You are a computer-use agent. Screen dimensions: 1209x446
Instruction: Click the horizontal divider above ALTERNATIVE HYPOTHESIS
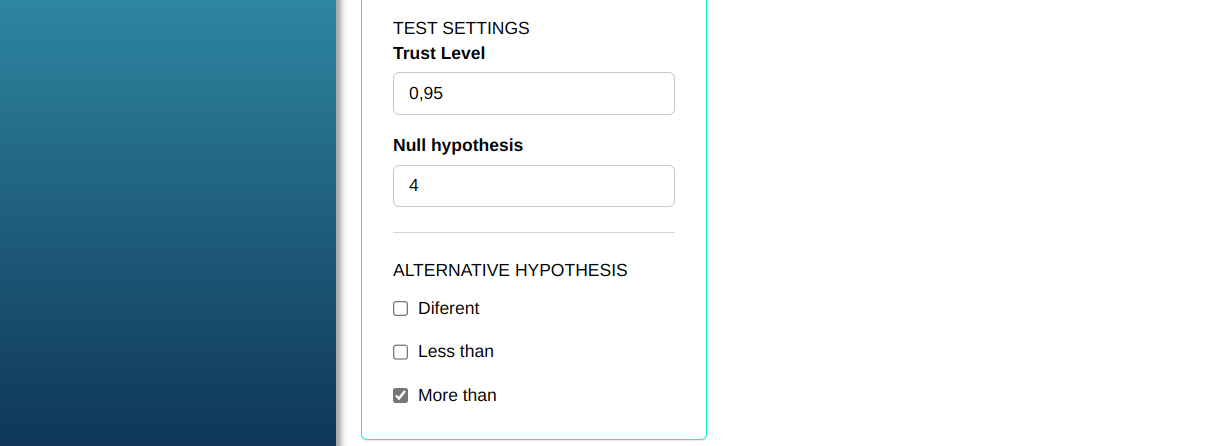534,232
